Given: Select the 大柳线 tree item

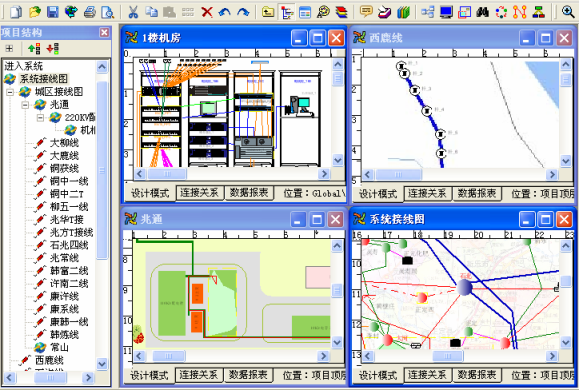Looking at the screenshot, I should (x=64, y=143).
